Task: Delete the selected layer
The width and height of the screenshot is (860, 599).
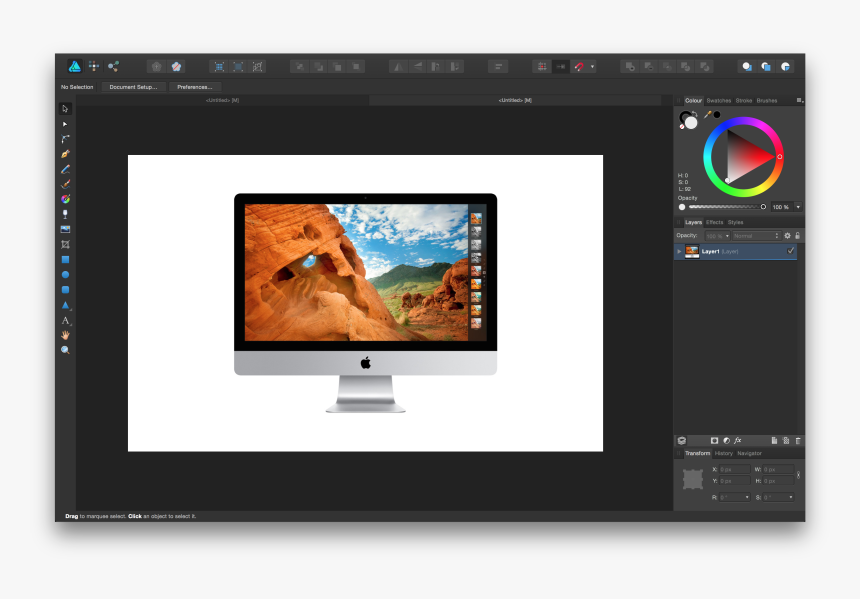Action: (798, 440)
